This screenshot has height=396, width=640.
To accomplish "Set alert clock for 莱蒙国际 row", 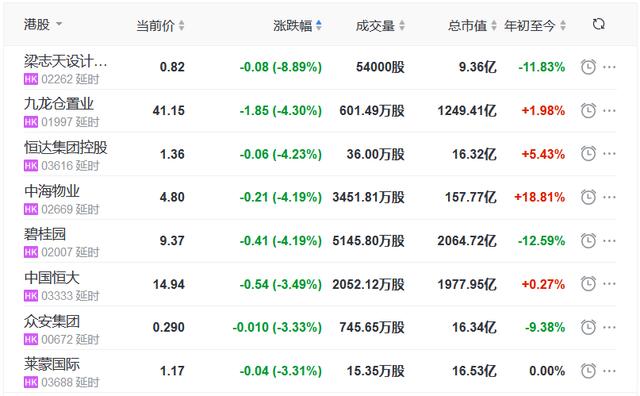I will pyautogui.click(x=588, y=371).
